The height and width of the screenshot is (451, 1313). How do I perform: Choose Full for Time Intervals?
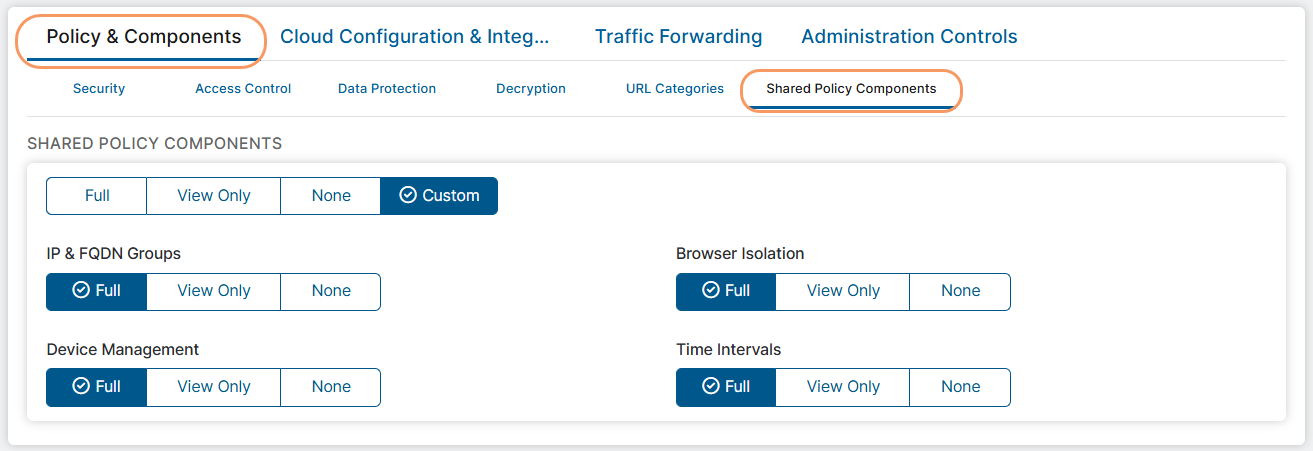pyautogui.click(x=726, y=387)
